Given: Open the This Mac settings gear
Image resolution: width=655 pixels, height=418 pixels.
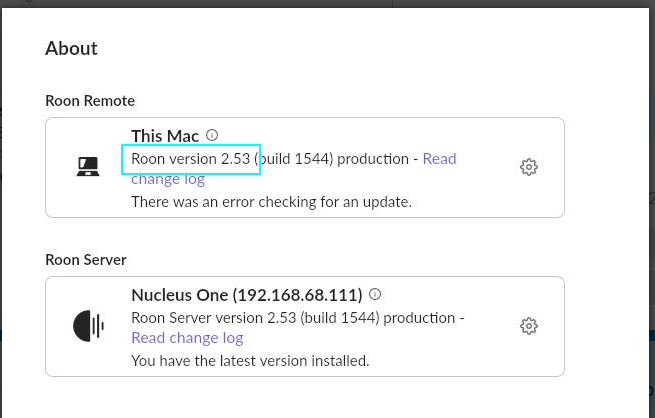Looking at the screenshot, I should point(529,167).
